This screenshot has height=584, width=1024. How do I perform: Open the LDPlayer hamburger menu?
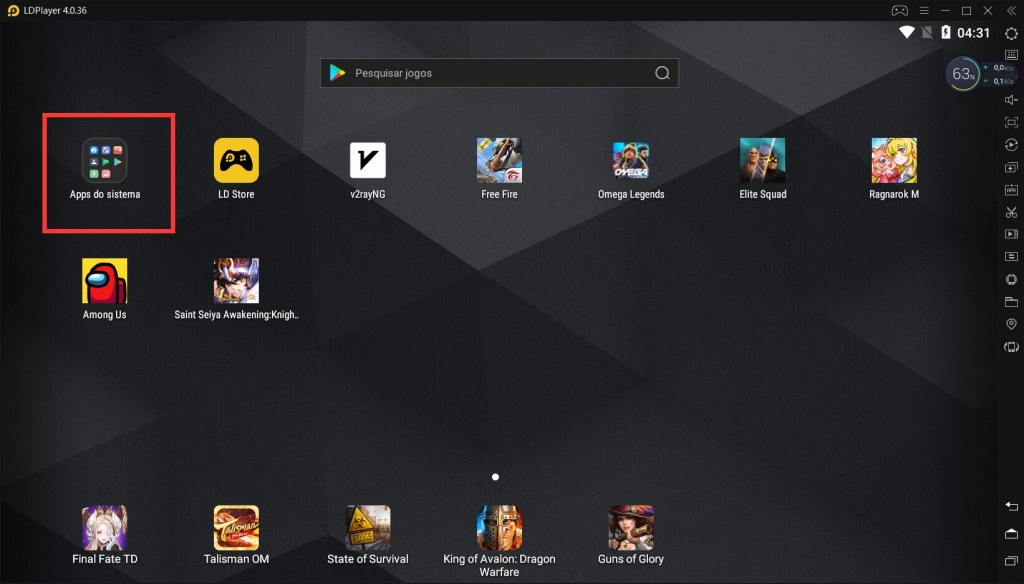(924, 10)
